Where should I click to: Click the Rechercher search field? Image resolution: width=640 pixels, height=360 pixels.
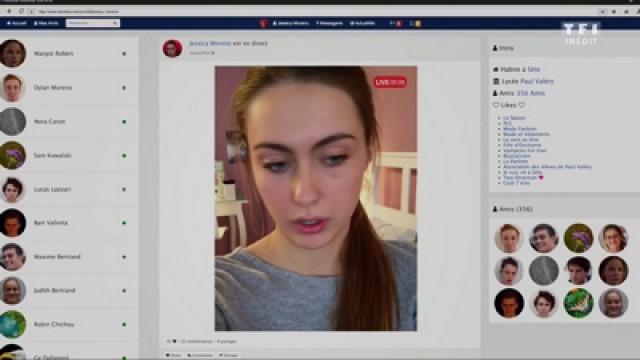89,23
